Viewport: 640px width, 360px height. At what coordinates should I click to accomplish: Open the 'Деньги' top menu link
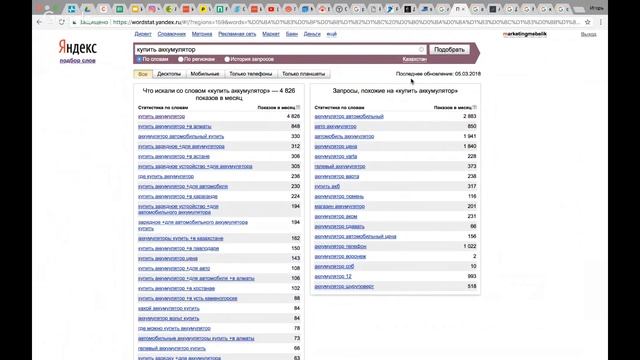coord(312,34)
